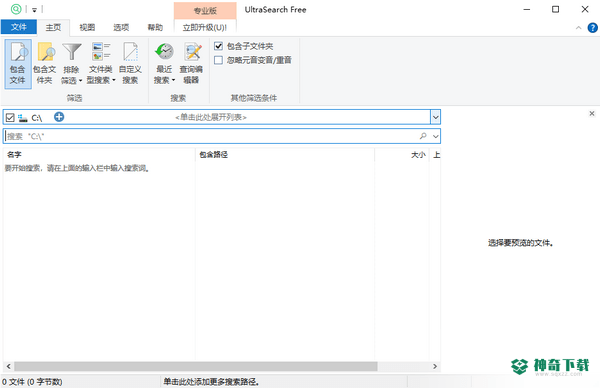600x388 pixels.
Task: Collapse the ribbon with the chevron
Action: [x=579, y=28]
